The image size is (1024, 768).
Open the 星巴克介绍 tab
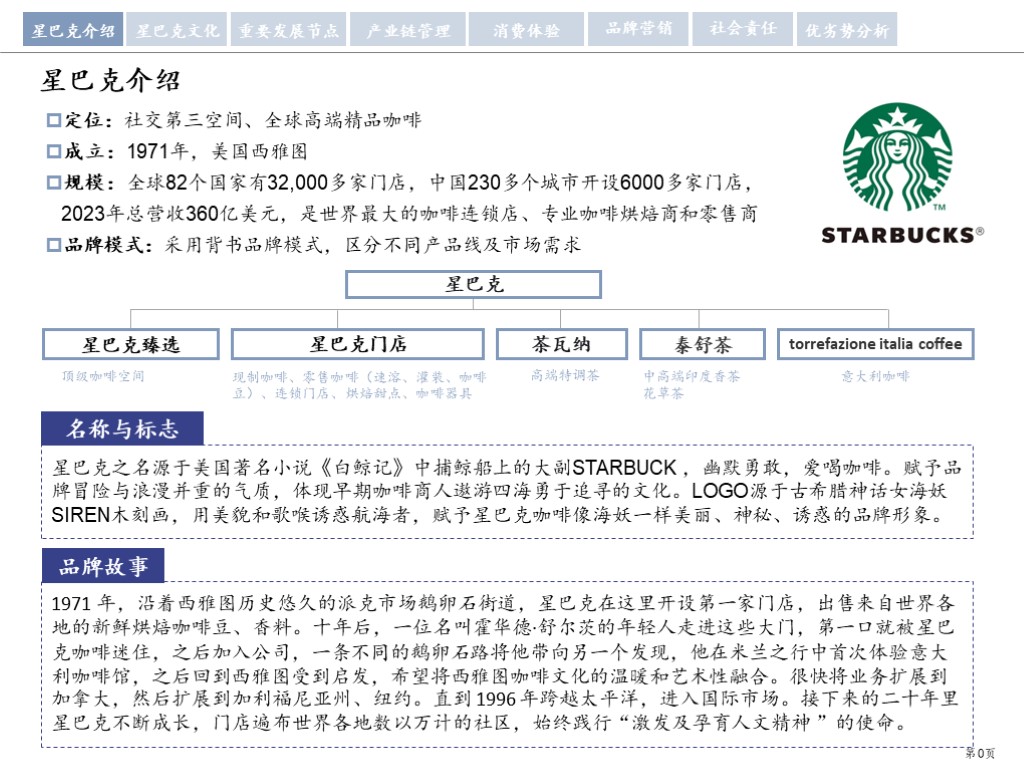pyautogui.click(x=72, y=30)
